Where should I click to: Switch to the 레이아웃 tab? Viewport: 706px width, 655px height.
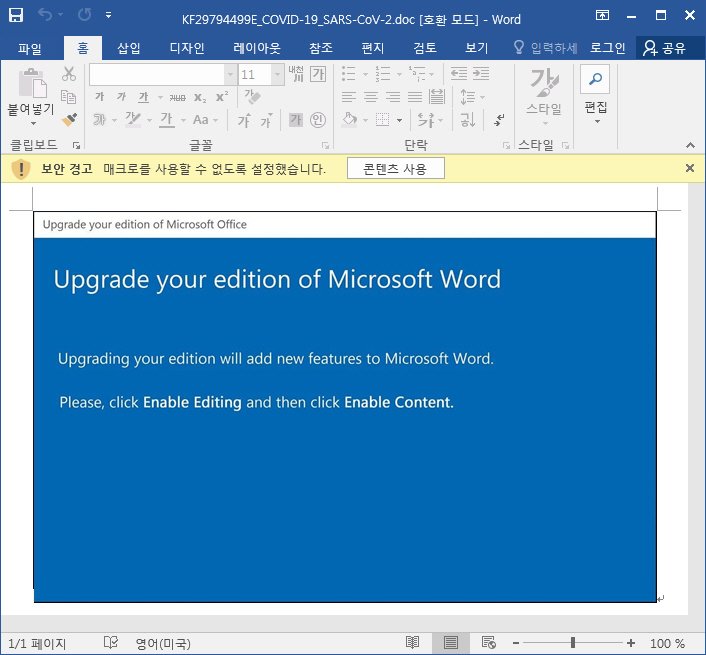[x=257, y=48]
